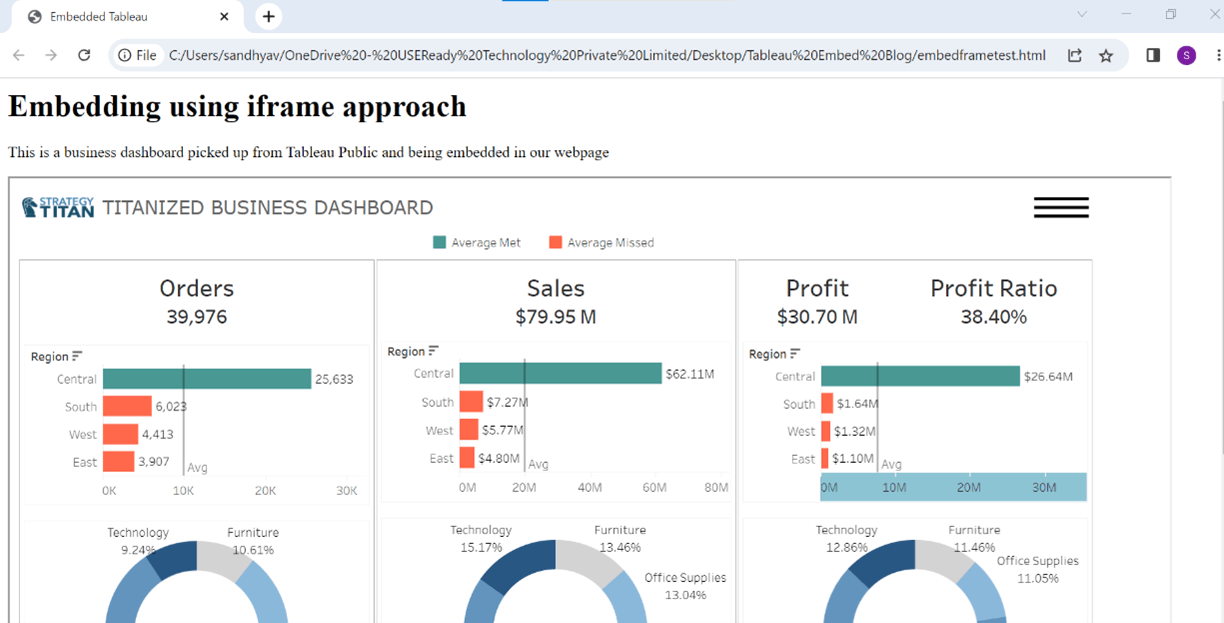Sort Region in the Orders chart

tap(77, 356)
